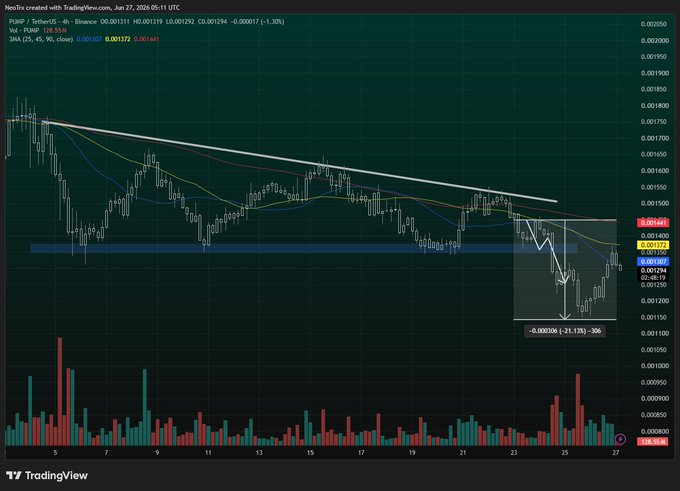
Task: Click the 128.55M volume value in legend
Action: tap(55, 30)
